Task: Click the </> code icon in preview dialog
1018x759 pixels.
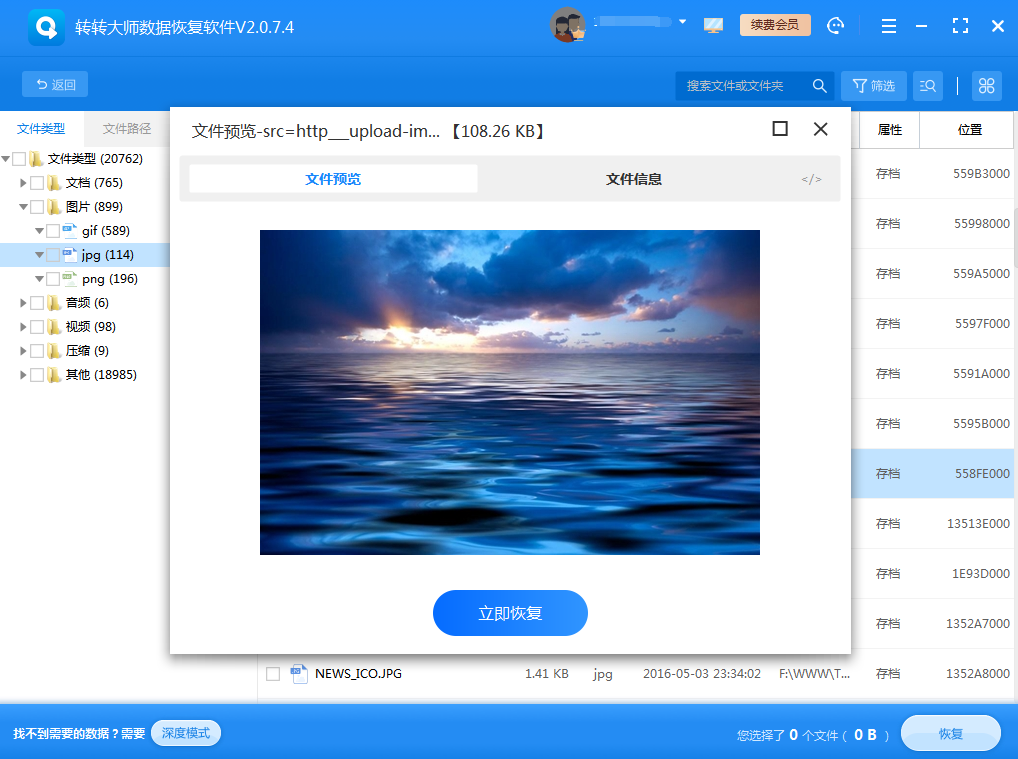Action: 812,179
